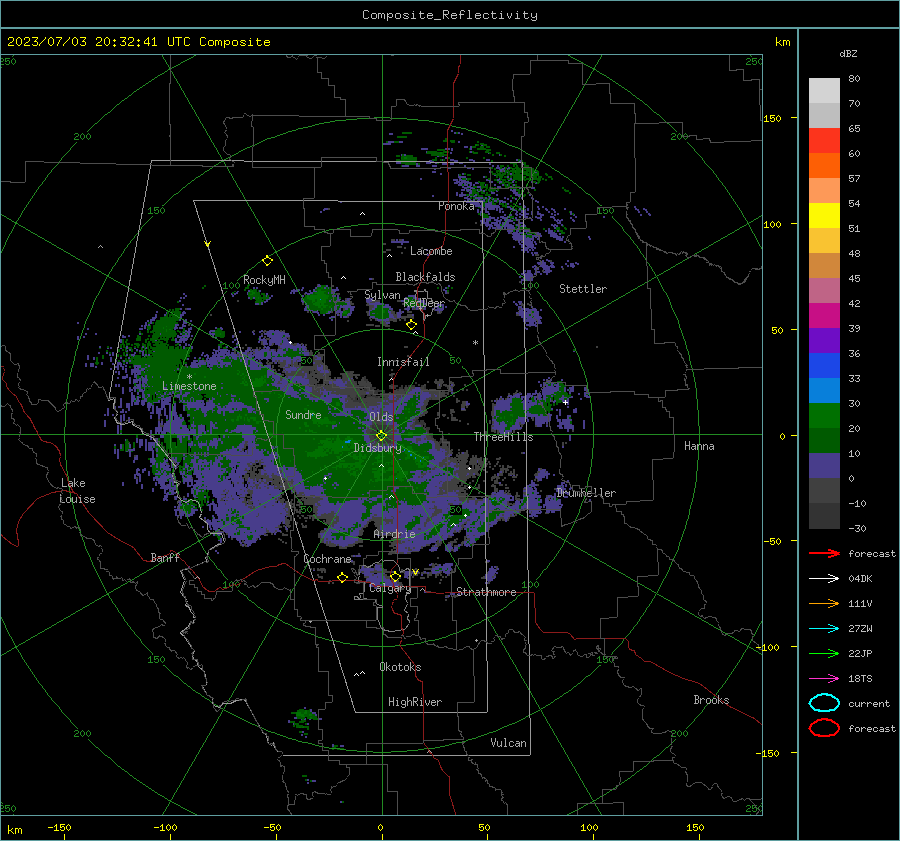Click the RedDeer city label

[424, 303]
